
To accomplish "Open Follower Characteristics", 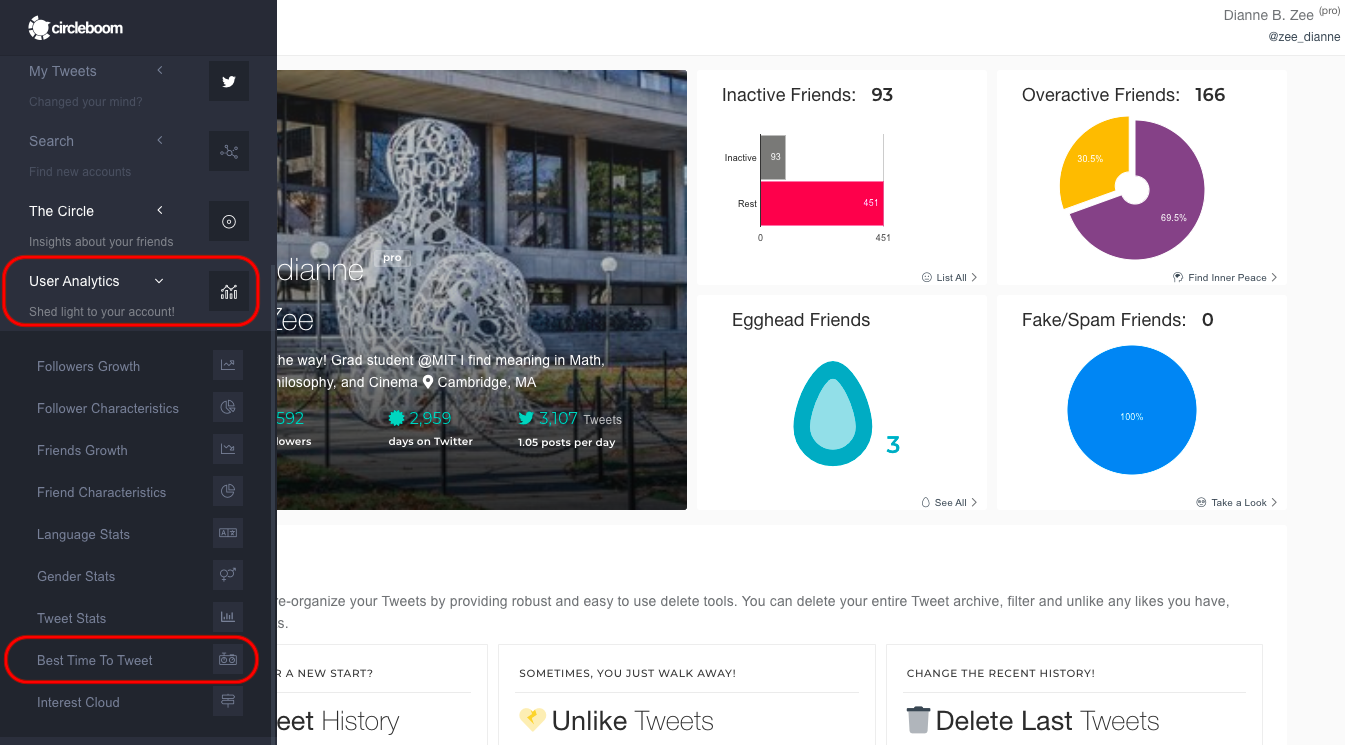I will (x=108, y=408).
